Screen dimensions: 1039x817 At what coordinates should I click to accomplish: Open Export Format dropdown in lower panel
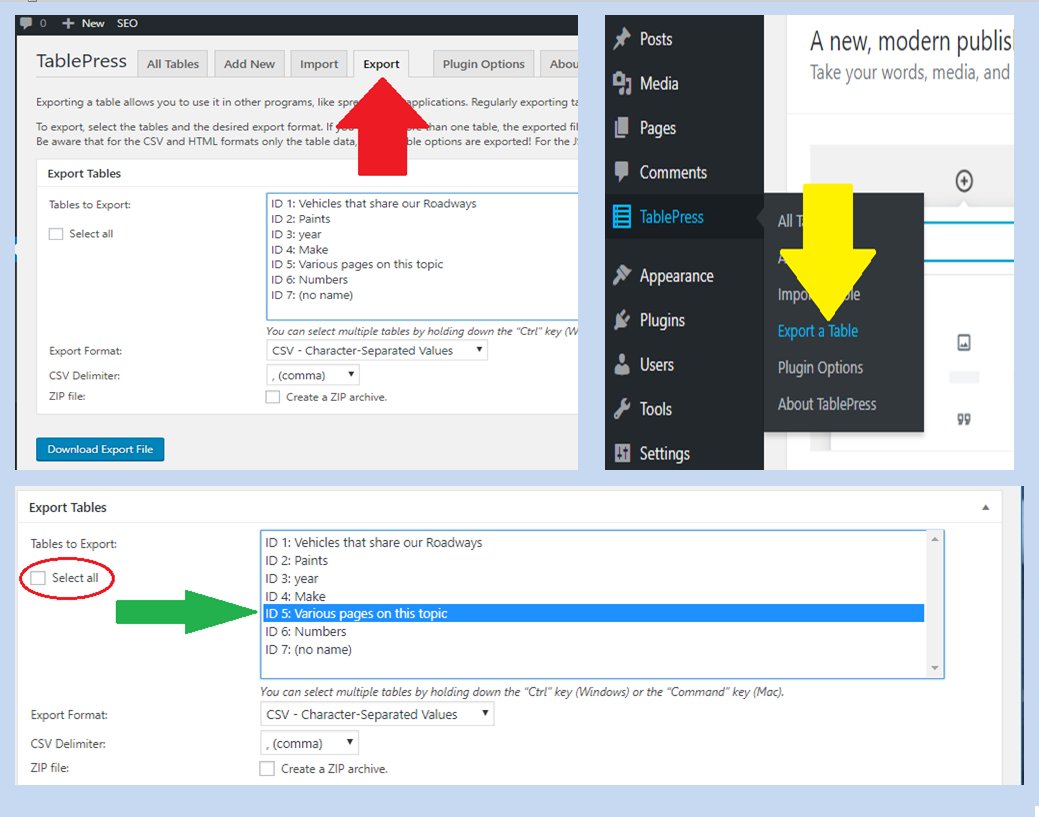coord(376,714)
